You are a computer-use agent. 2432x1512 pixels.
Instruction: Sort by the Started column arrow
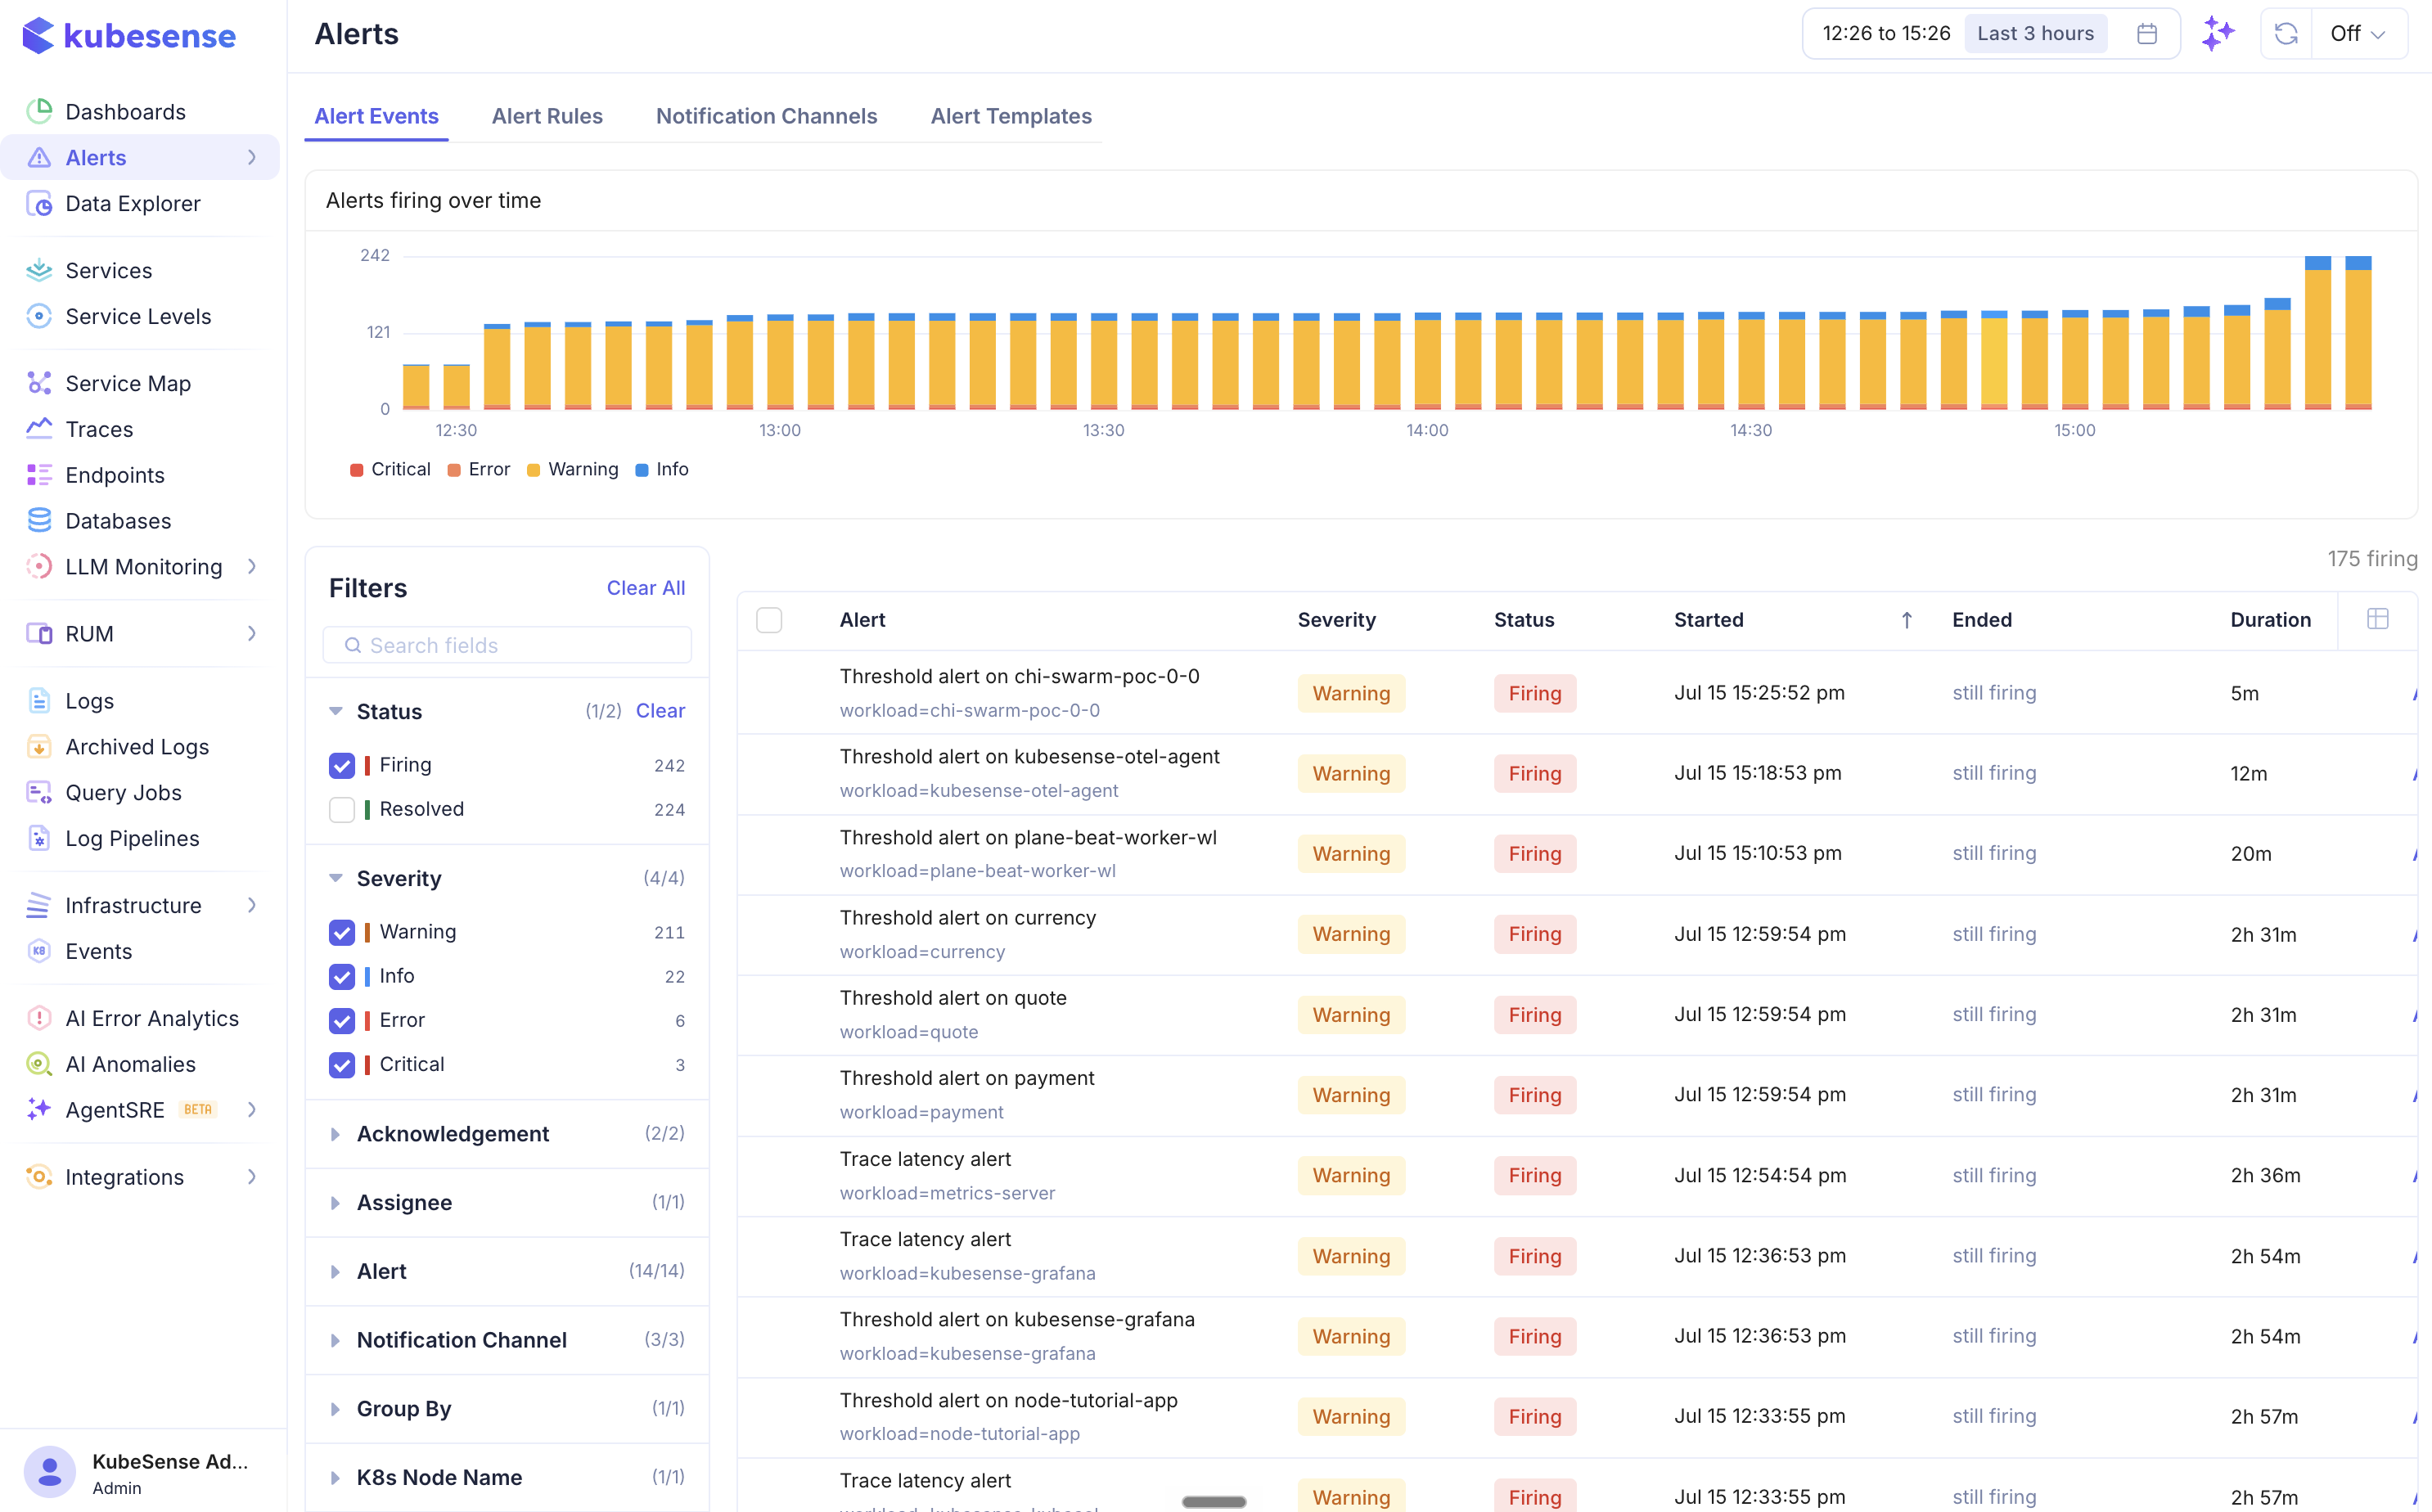click(1907, 620)
